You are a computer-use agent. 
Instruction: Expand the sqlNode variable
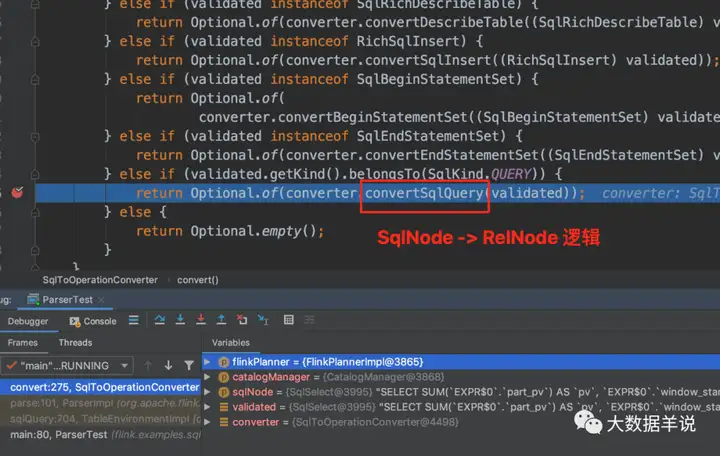207,392
